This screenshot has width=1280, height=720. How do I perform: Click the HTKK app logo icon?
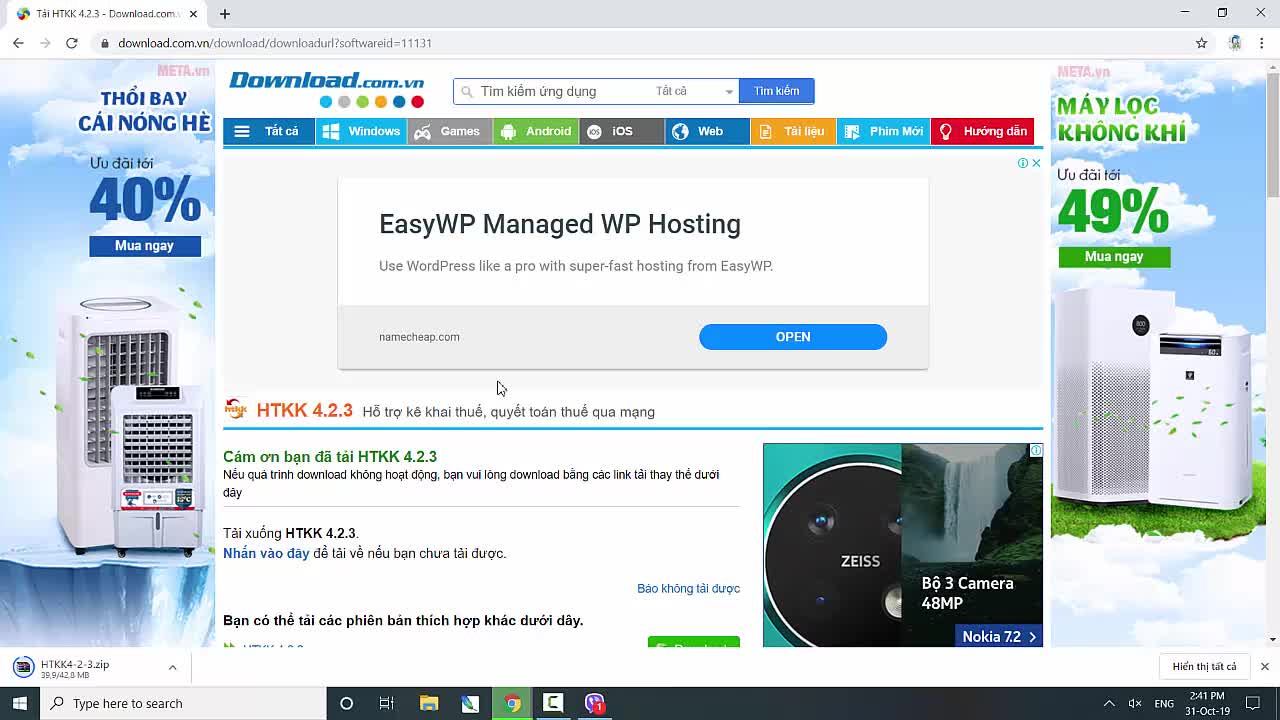(x=236, y=408)
